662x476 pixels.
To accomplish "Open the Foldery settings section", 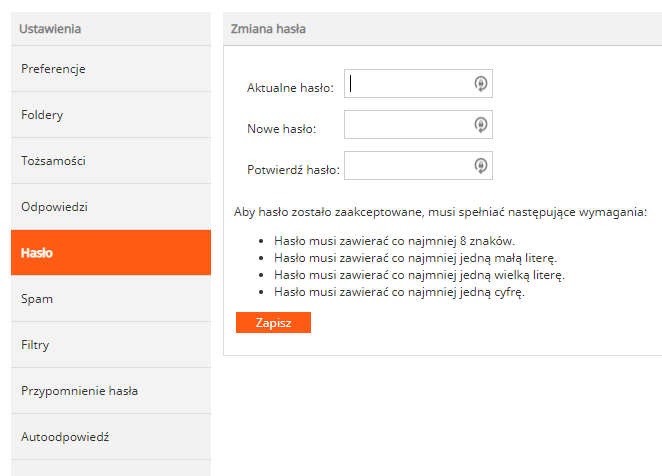I will tap(111, 115).
